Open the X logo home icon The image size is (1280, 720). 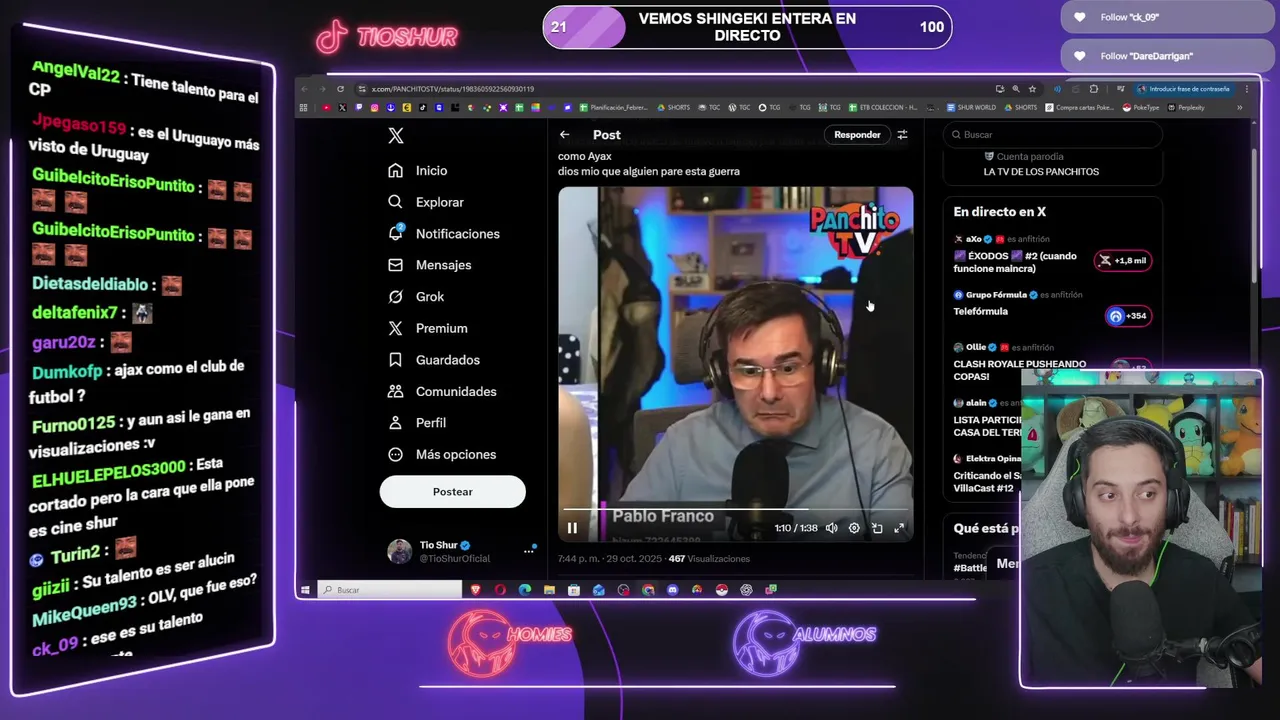396,136
